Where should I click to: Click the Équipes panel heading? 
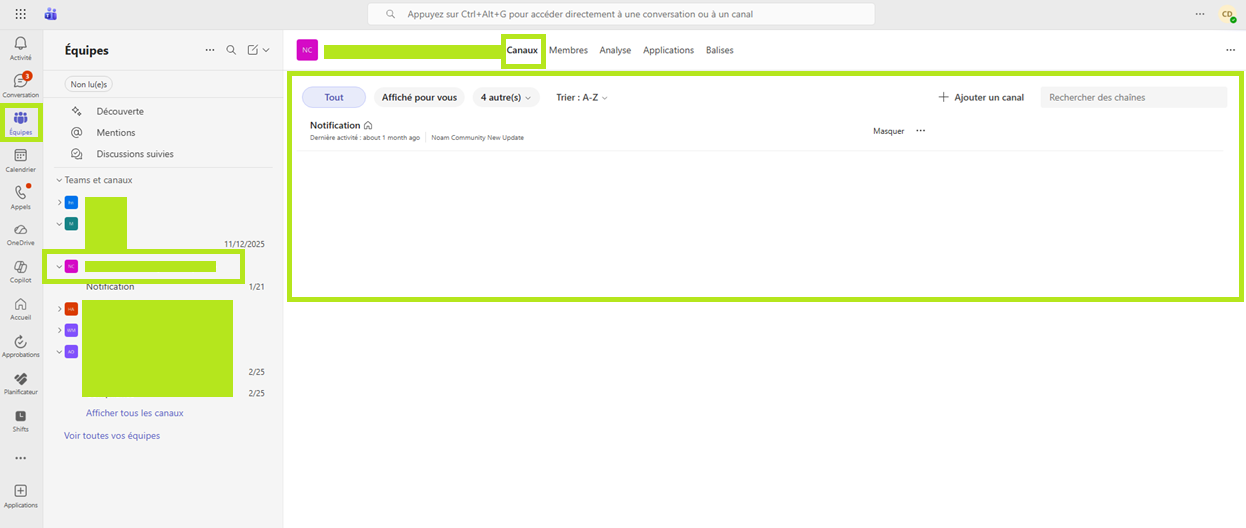pyautogui.click(x=86, y=50)
